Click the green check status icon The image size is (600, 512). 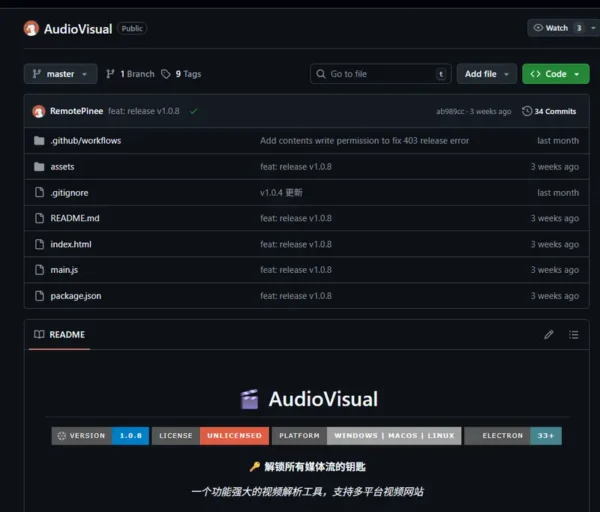[194, 111]
